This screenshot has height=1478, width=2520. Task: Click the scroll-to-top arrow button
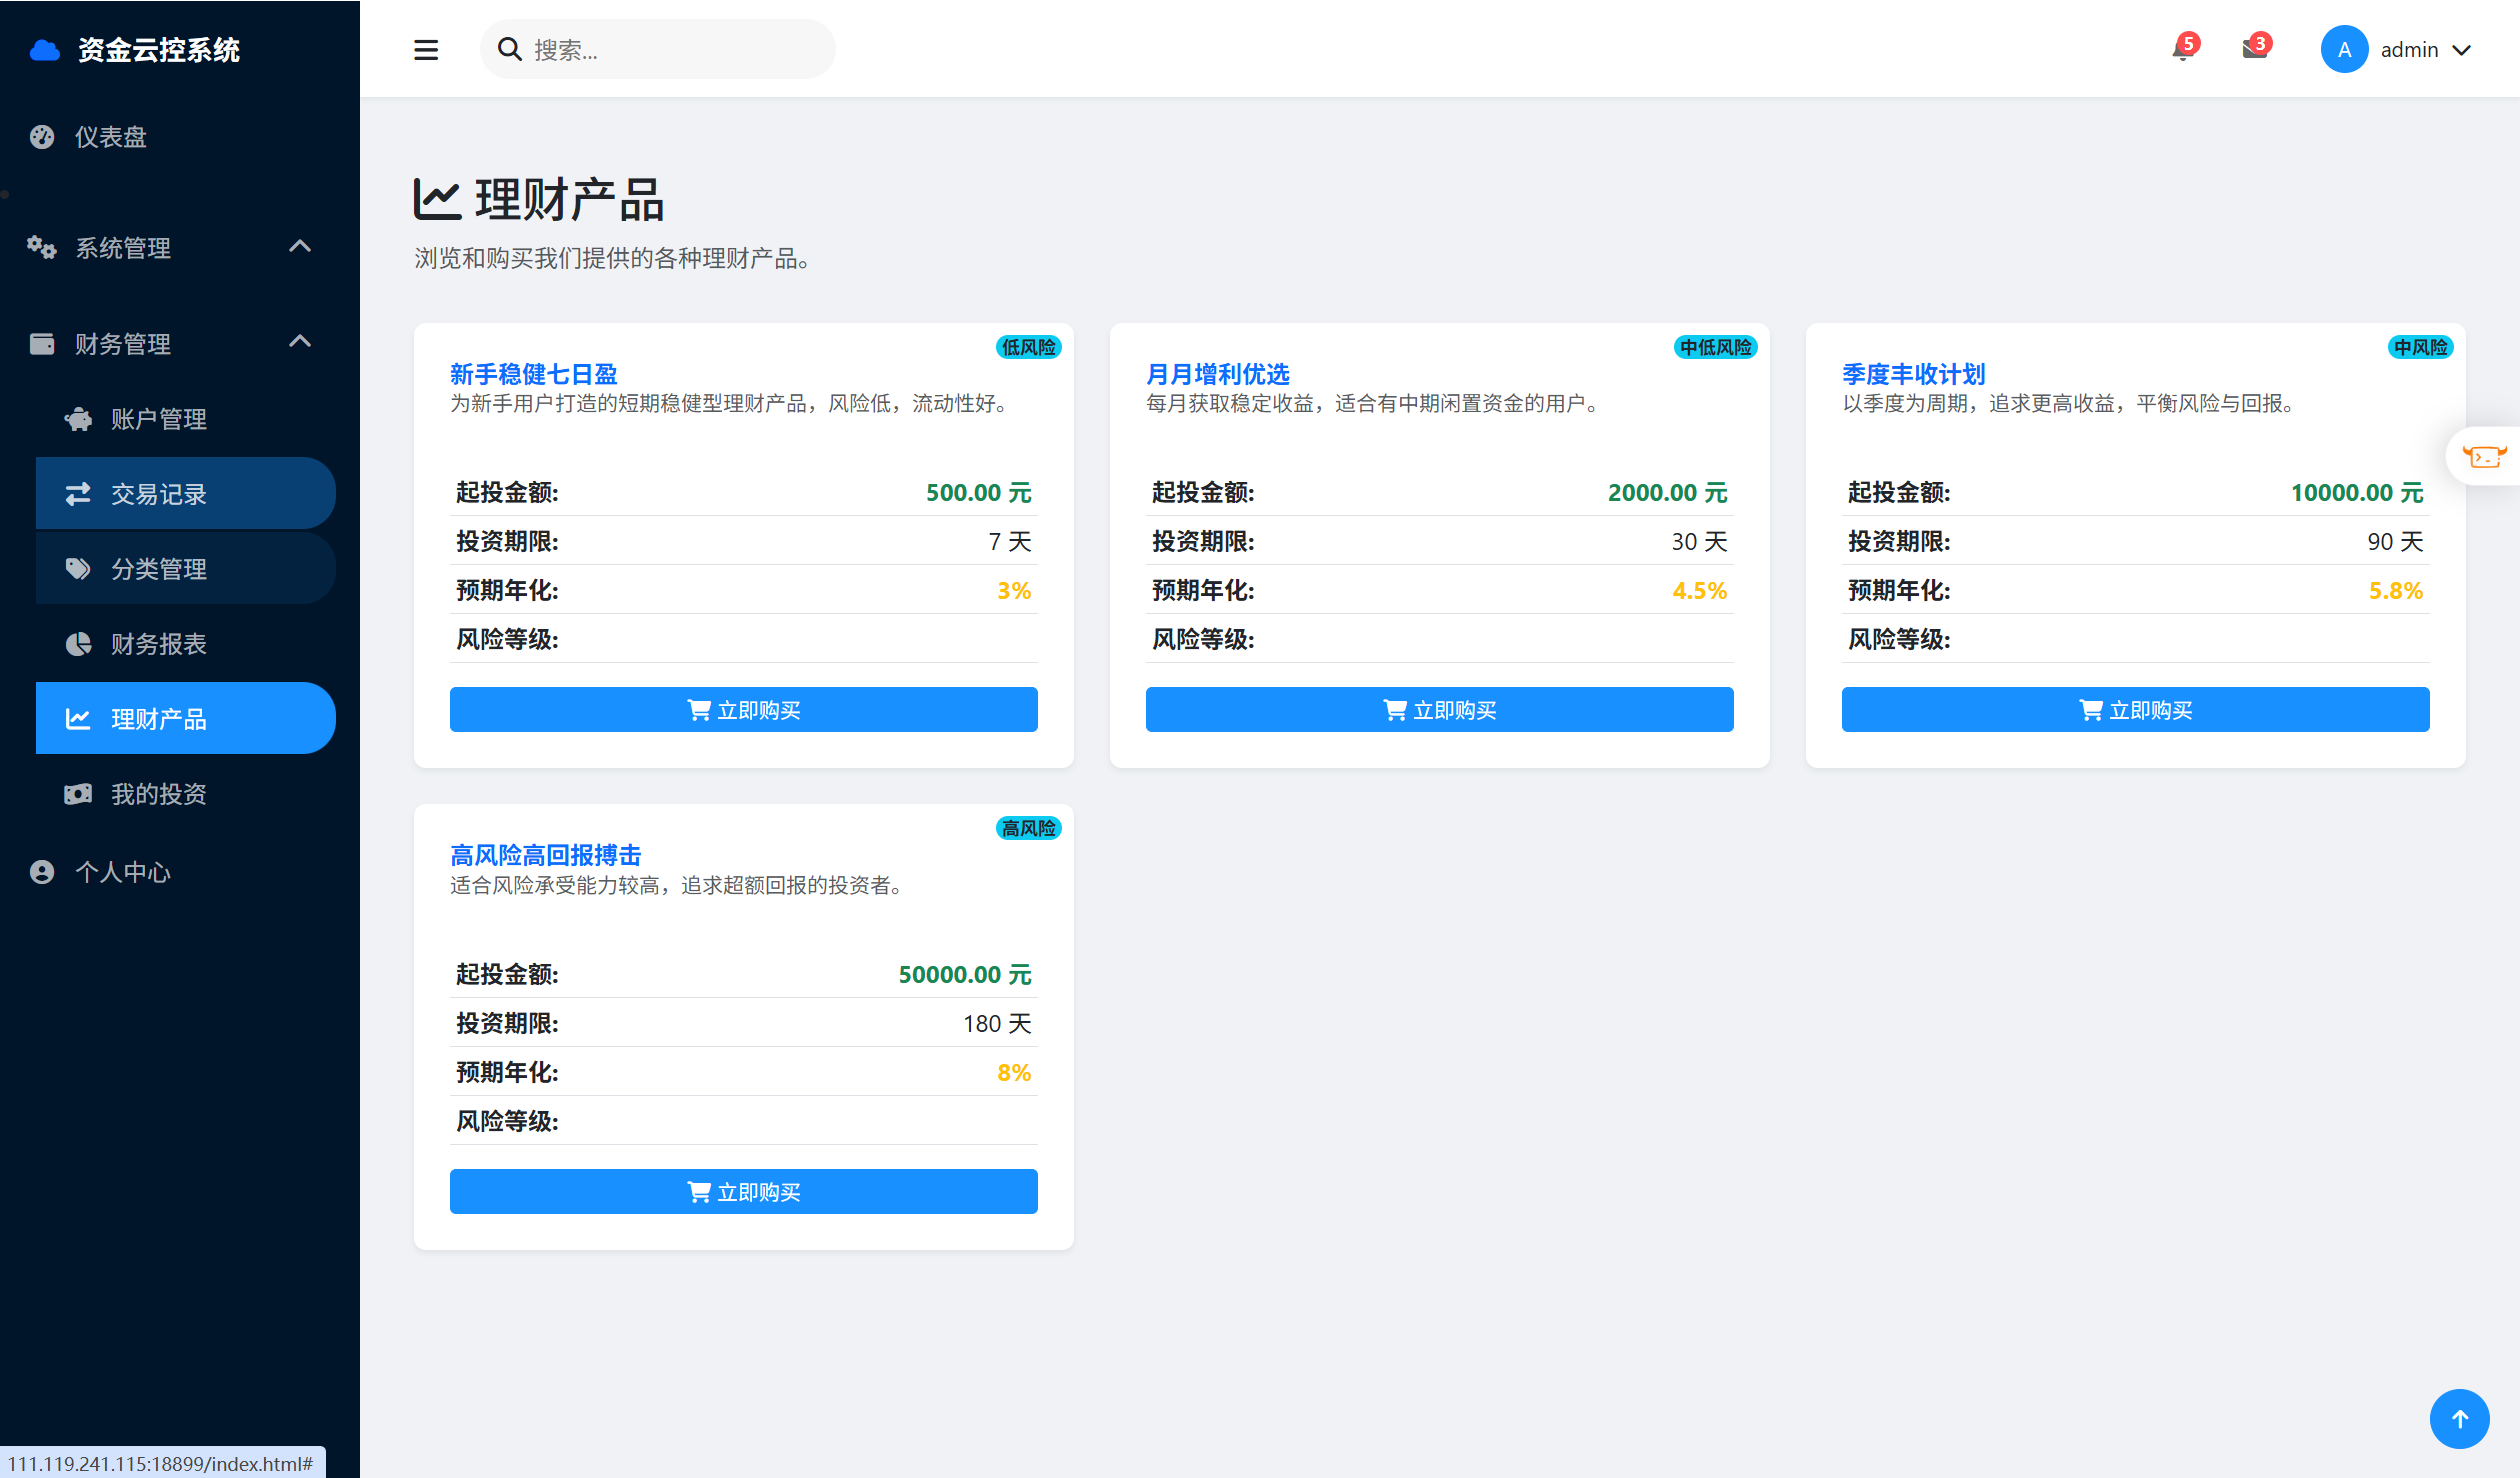(2459, 1418)
